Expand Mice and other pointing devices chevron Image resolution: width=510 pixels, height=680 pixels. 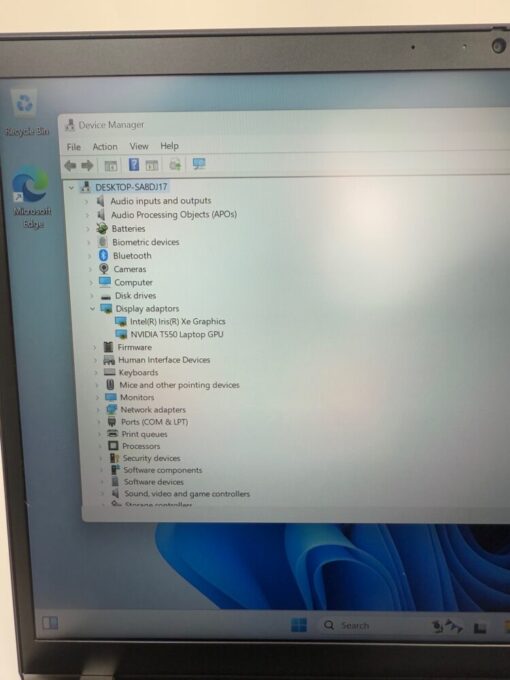coord(97,385)
